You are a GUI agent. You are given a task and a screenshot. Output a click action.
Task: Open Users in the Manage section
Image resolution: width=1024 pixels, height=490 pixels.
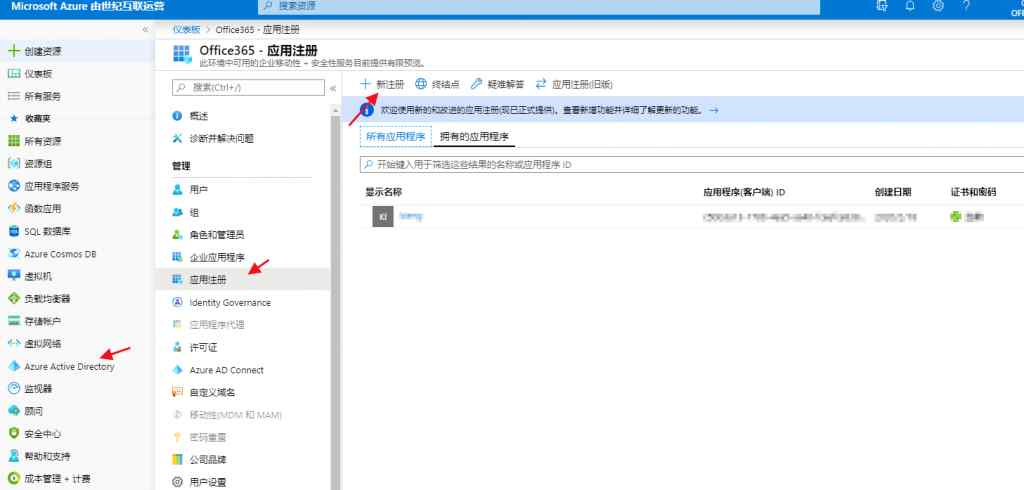(199, 190)
